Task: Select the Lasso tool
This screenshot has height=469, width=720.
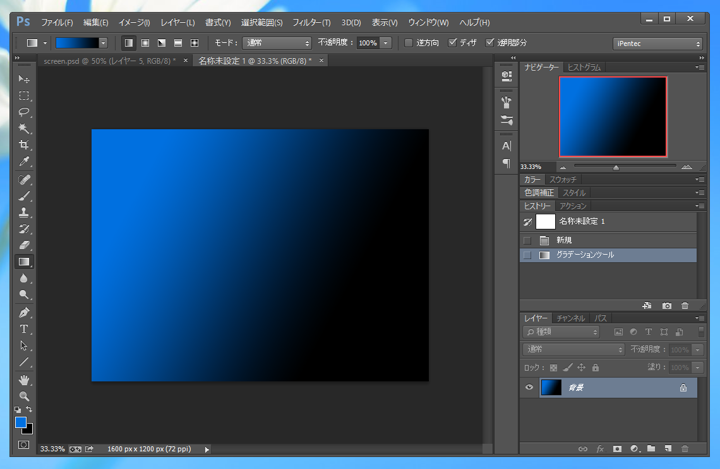Action: click(x=24, y=112)
